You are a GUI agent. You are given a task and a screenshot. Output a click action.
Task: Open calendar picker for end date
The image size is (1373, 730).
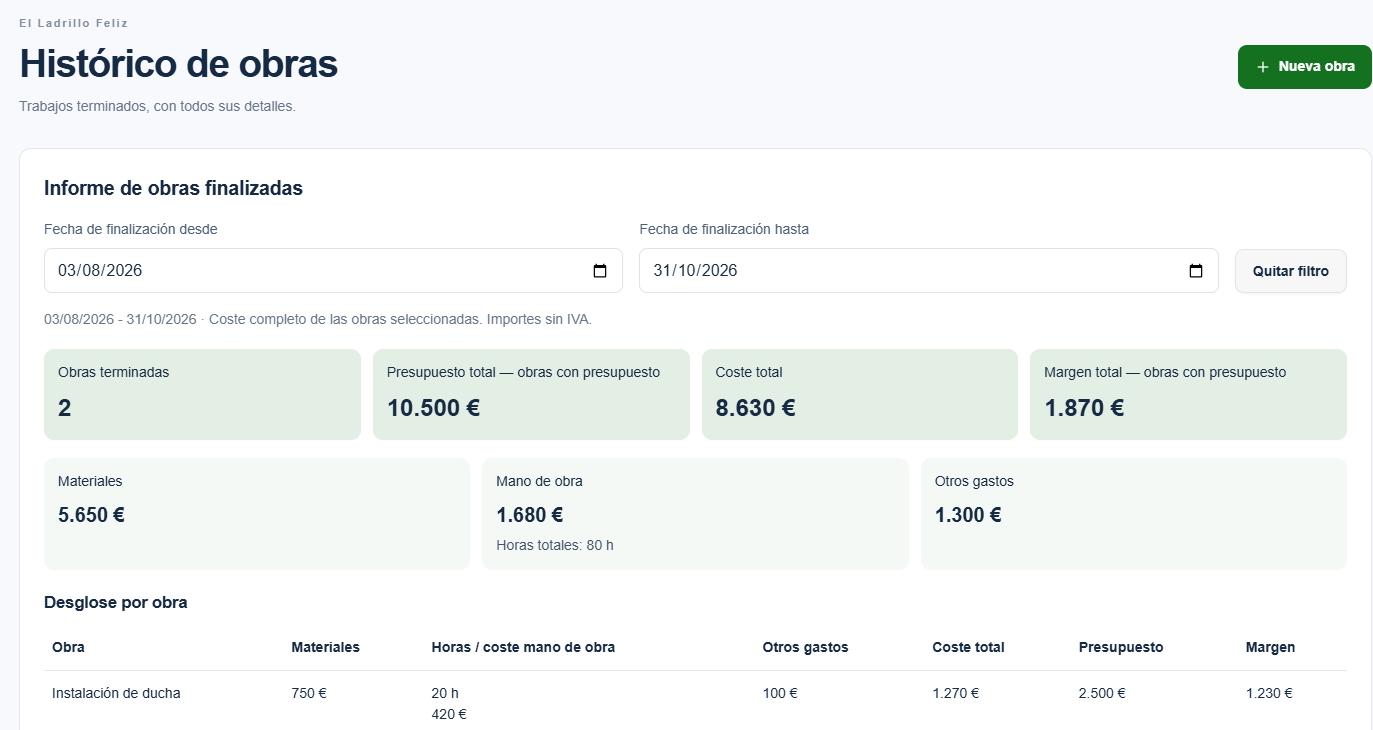pos(1195,271)
